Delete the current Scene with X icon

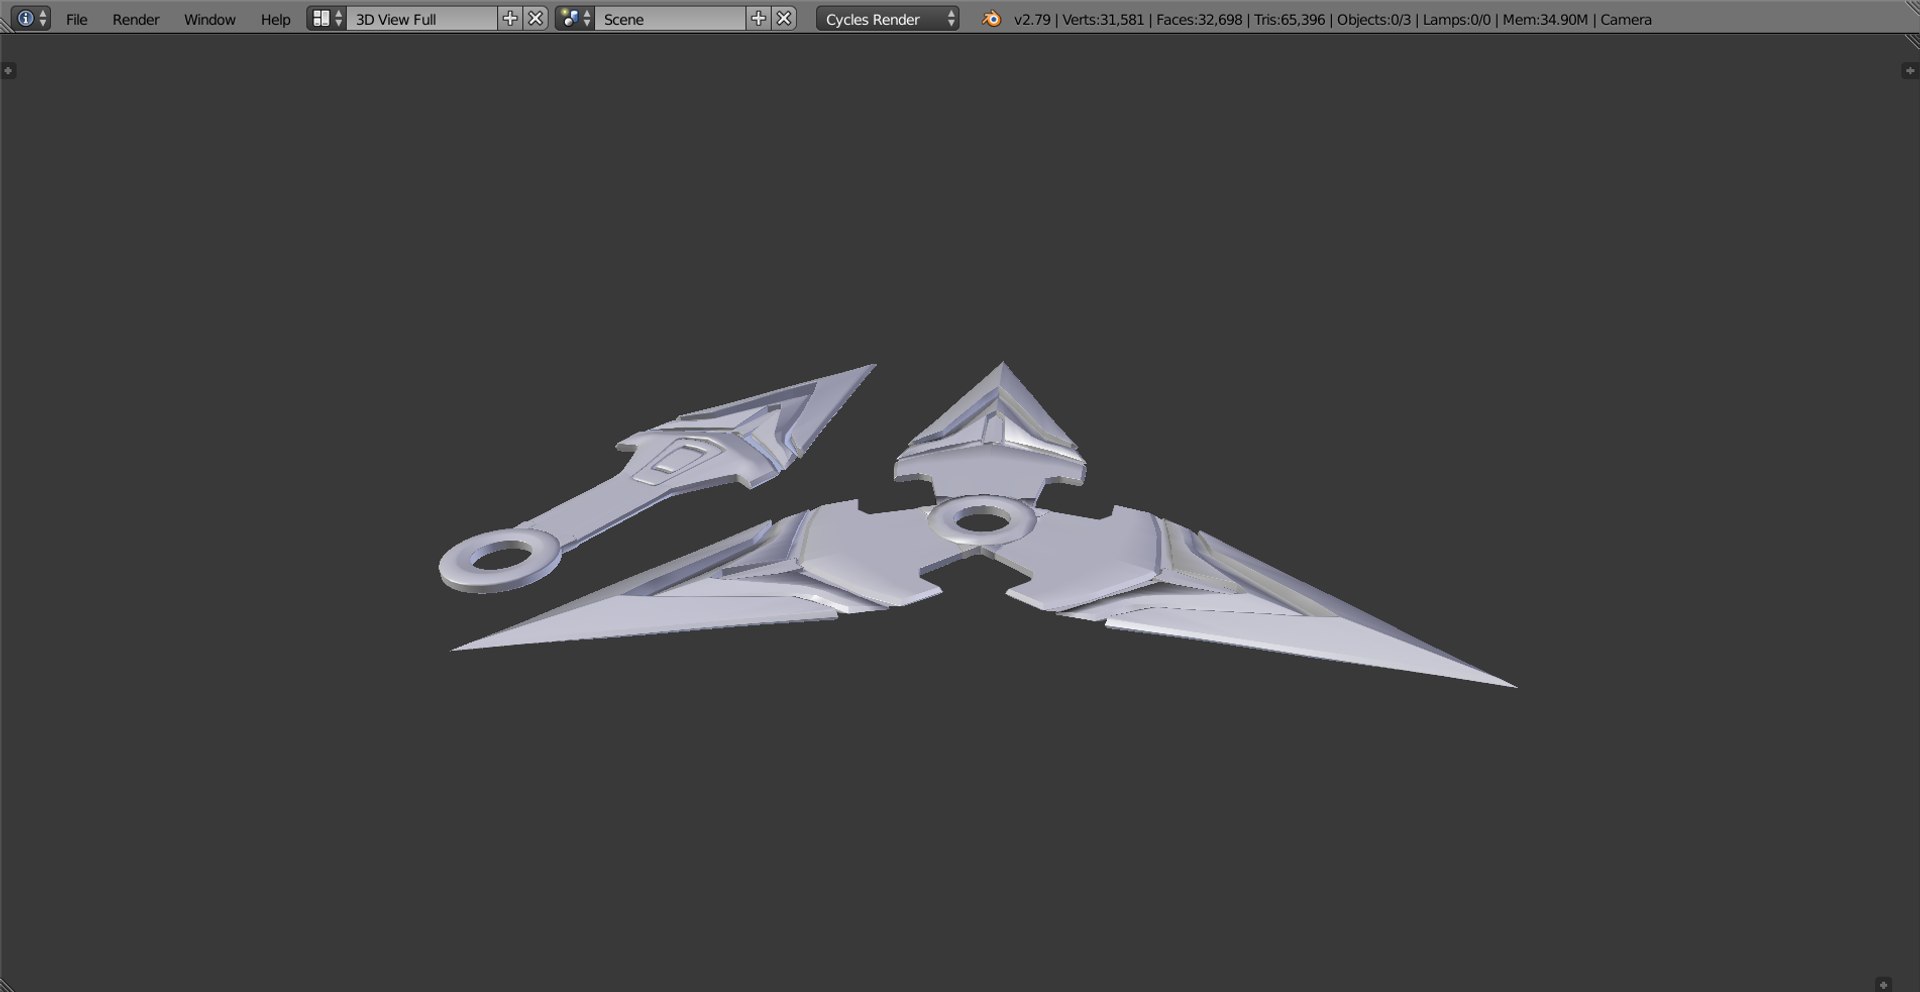pyautogui.click(x=784, y=18)
